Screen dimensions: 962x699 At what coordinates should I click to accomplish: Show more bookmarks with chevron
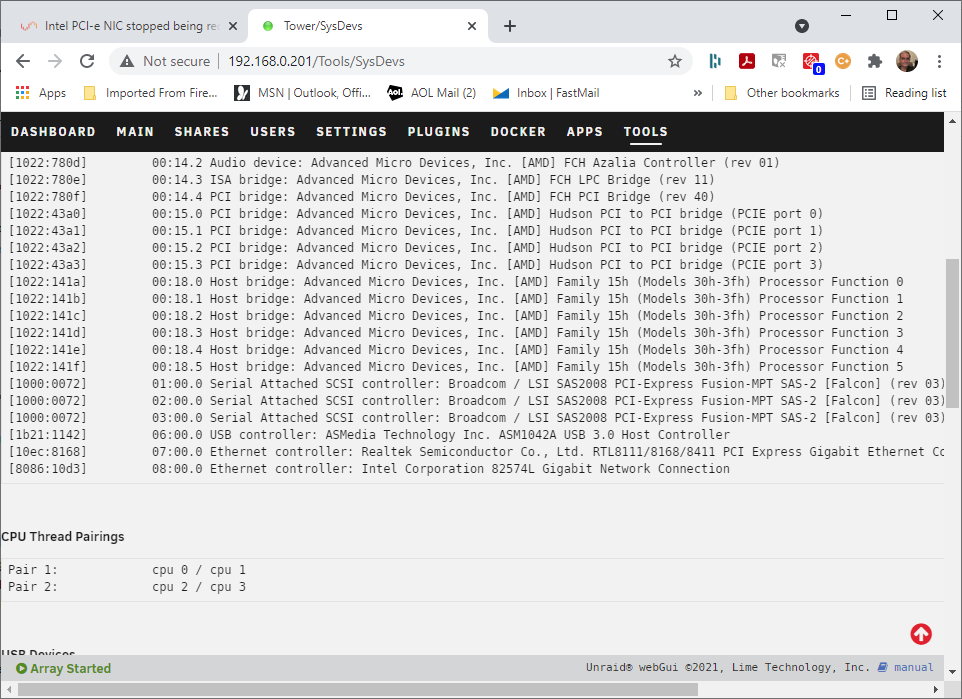(698, 93)
